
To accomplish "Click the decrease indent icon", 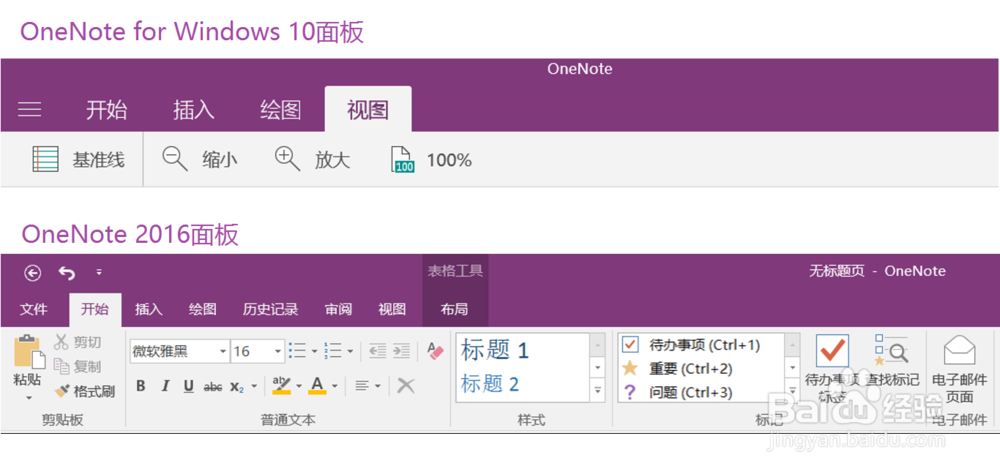I will 378,350.
